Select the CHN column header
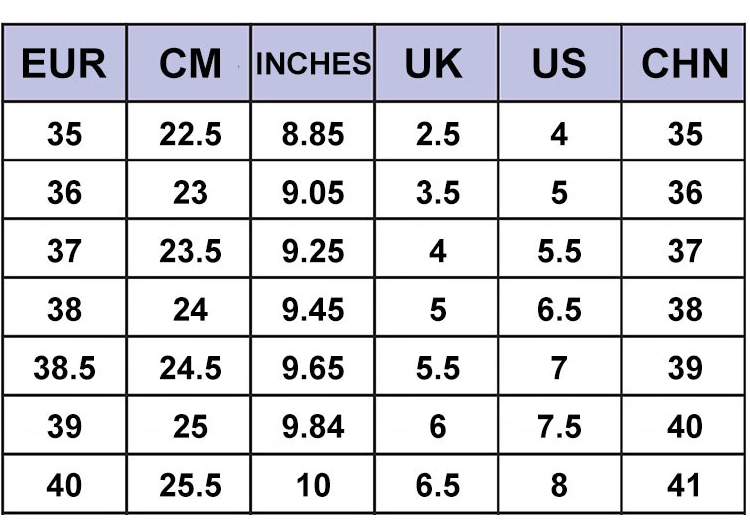Viewport: 750px width, 531px height. point(685,64)
